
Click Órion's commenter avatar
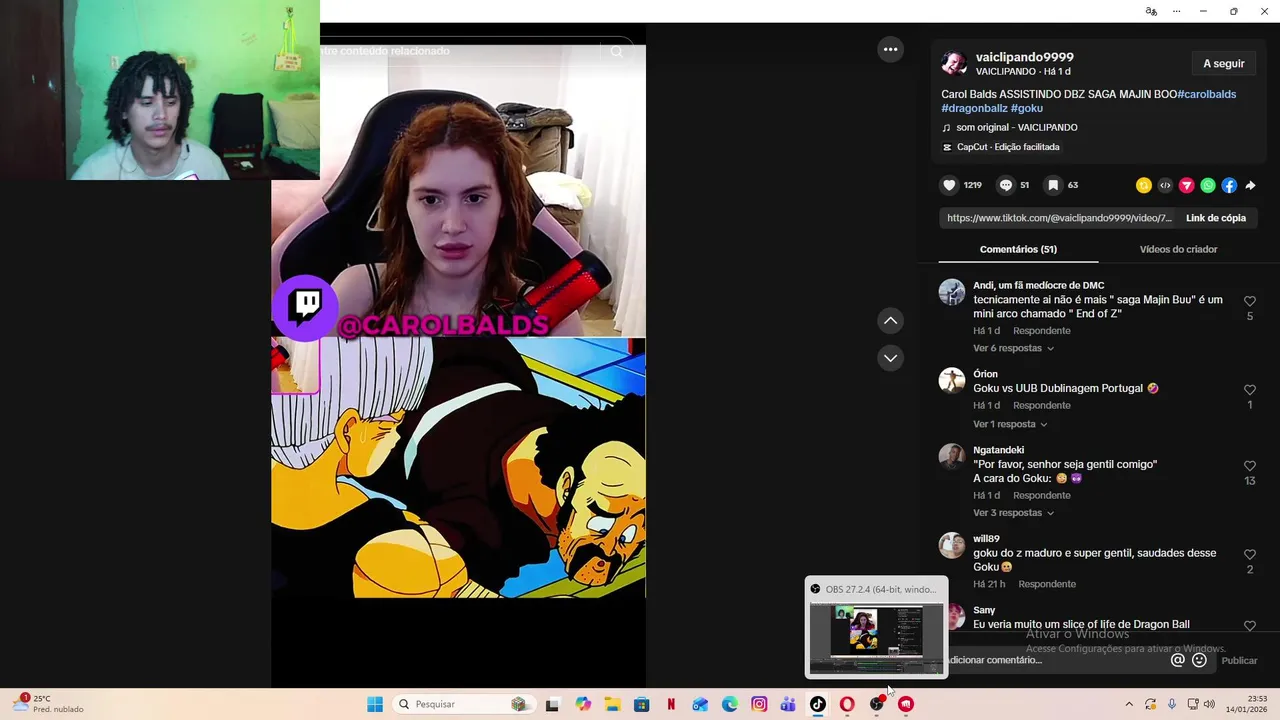[952, 381]
